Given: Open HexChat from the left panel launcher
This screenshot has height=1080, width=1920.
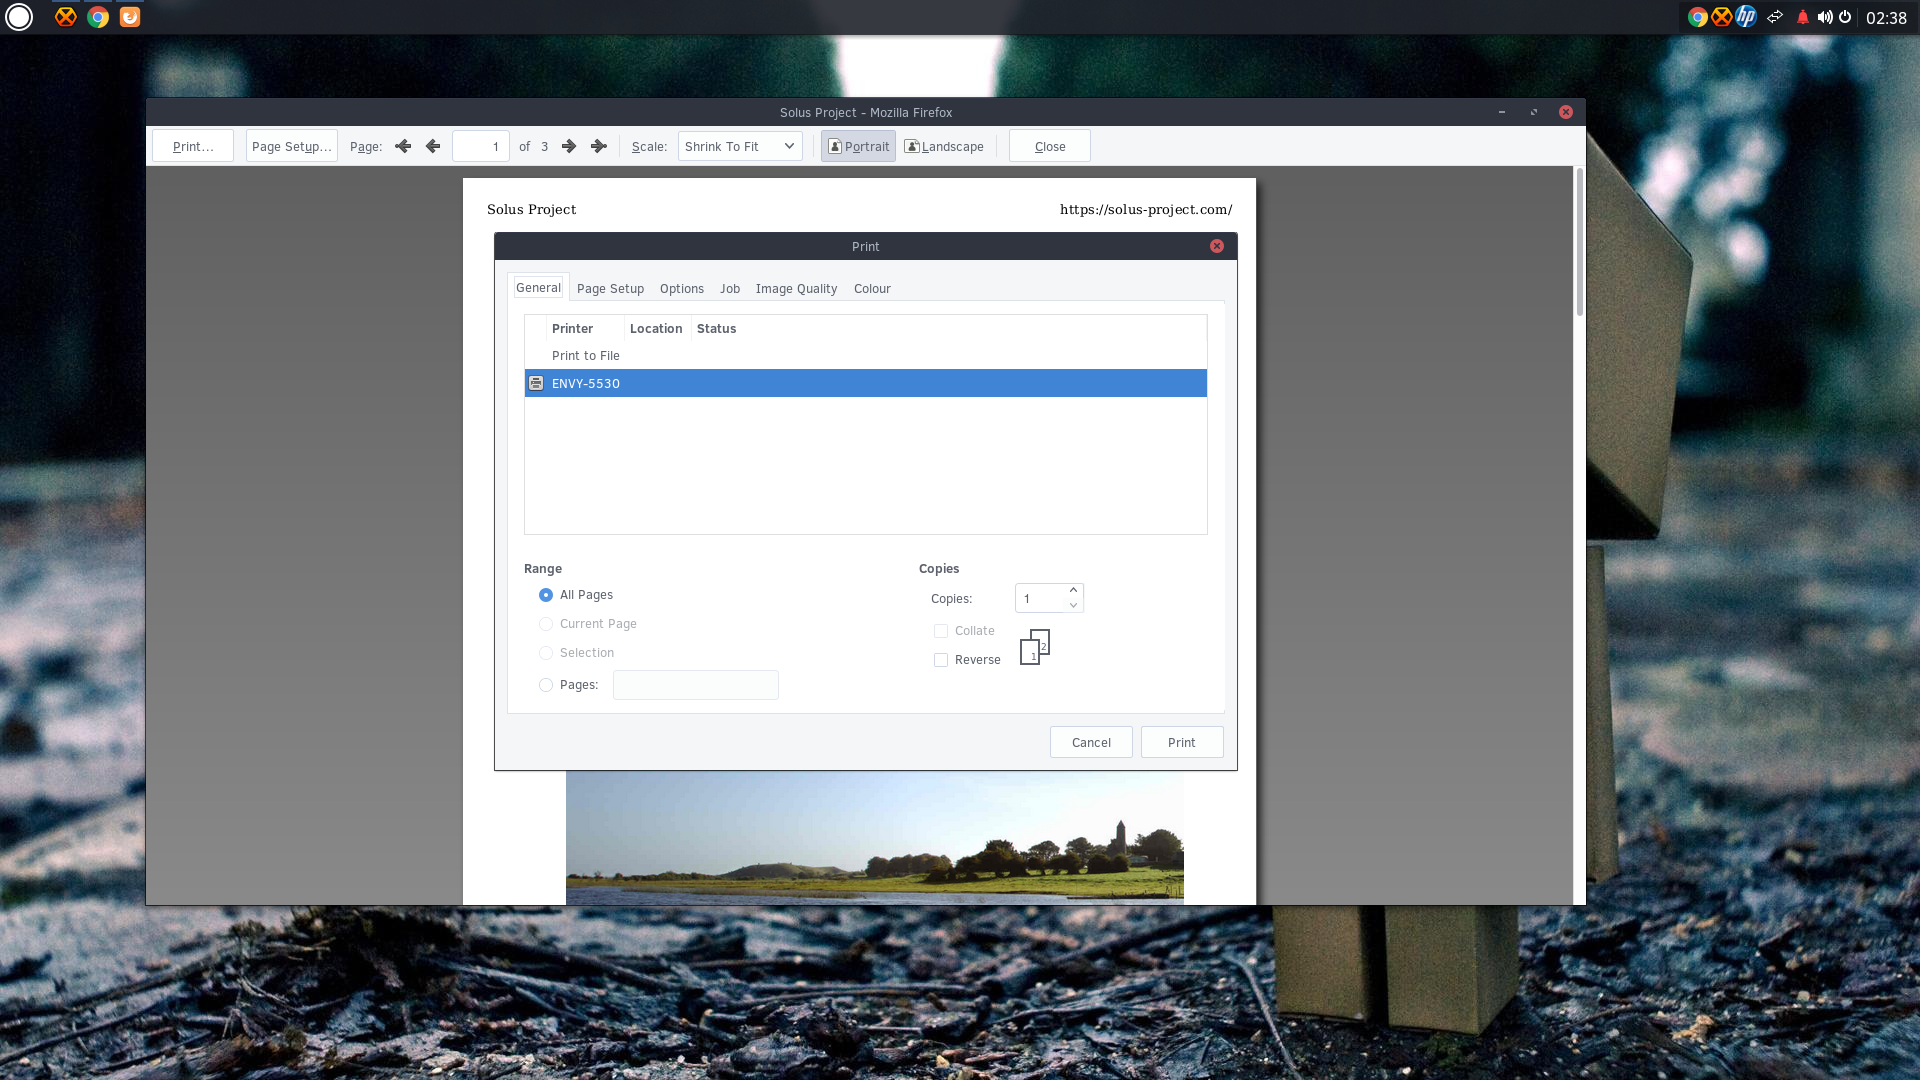Looking at the screenshot, I should click(66, 17).
